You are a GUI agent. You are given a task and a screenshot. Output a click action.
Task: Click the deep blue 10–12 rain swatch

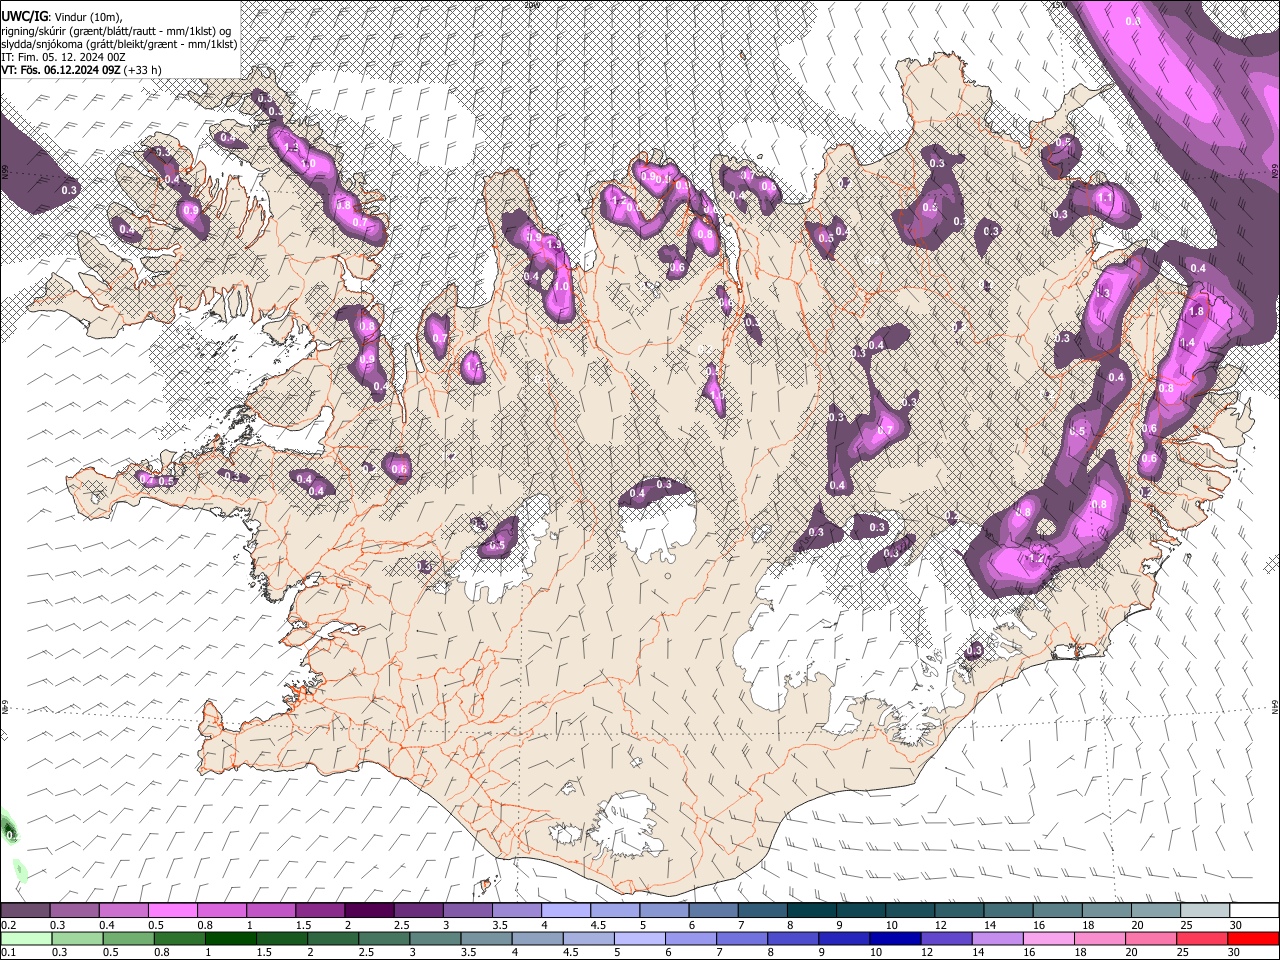[894, 938]
